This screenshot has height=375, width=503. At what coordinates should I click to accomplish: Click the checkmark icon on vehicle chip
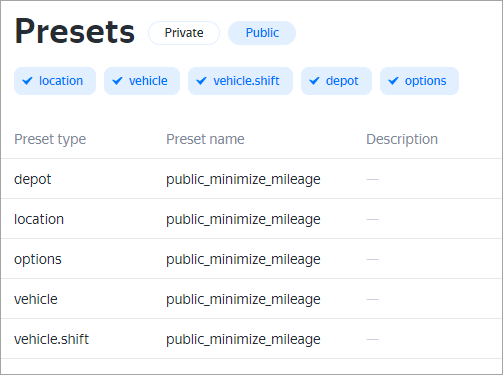click(117, 81)
